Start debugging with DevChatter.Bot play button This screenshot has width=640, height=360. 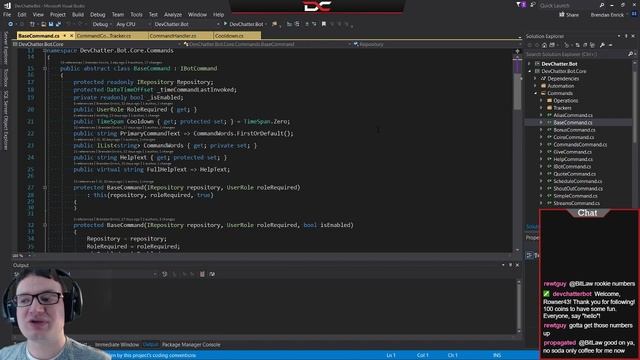(243, 24)
